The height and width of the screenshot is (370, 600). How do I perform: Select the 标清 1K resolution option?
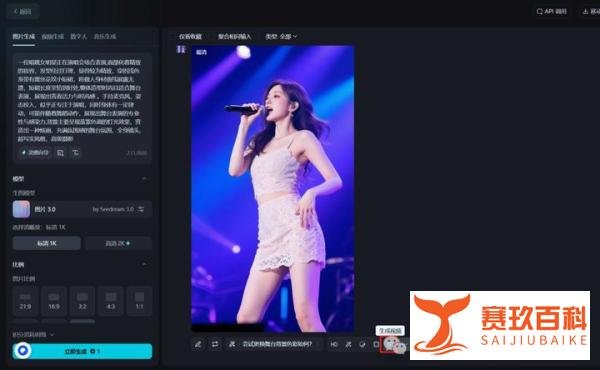coord(47,243)
